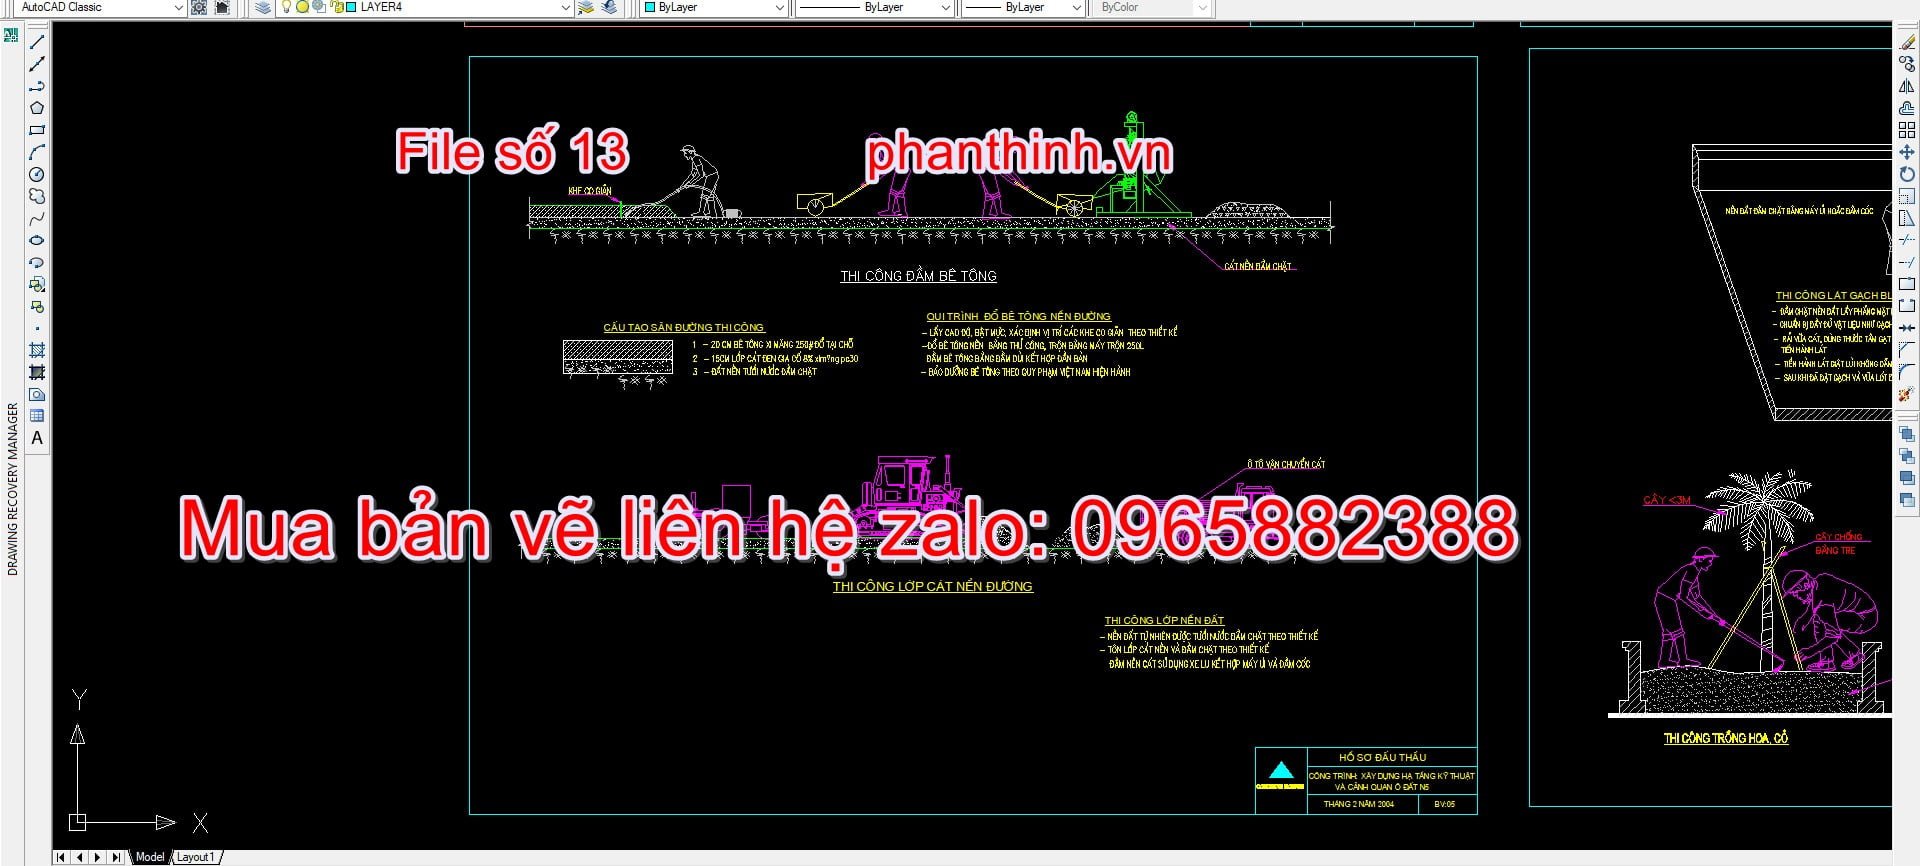Select the Line draw tool
Image resolution: width=1920 pixels, height=866 pixels.
(x=37, y=42)
